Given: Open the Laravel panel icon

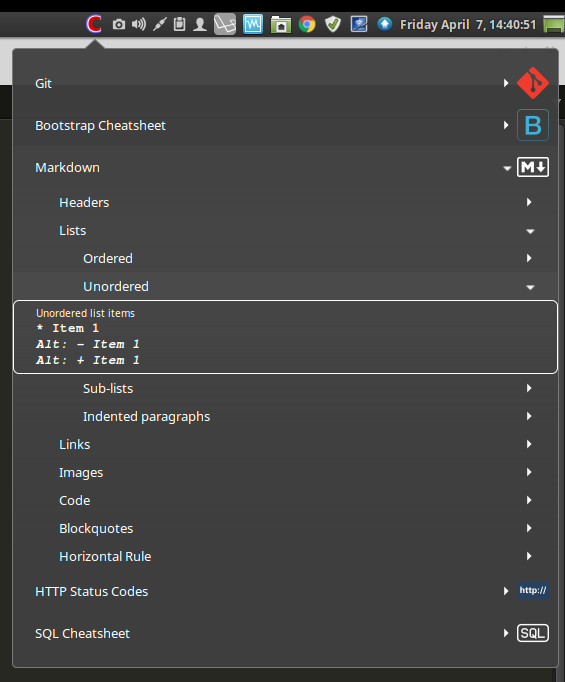Looking at the screenshot, I should coord(225,24).
